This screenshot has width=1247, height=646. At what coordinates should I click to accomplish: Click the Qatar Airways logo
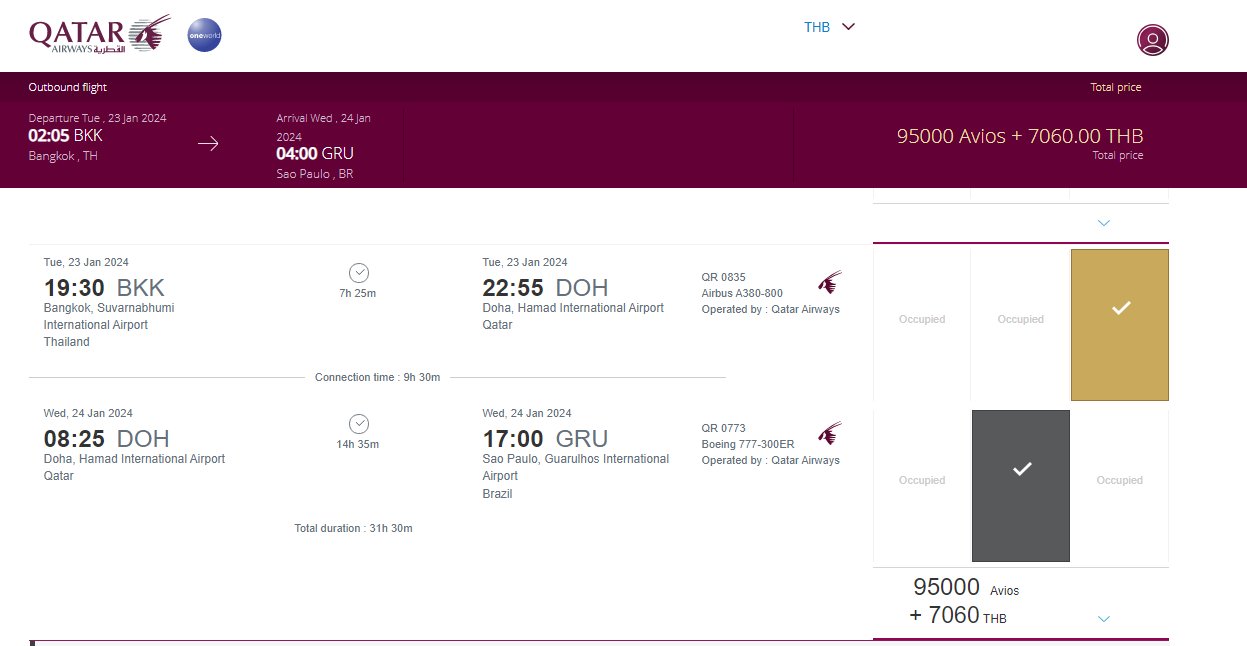pyautogui.click(x=100, y=35)
